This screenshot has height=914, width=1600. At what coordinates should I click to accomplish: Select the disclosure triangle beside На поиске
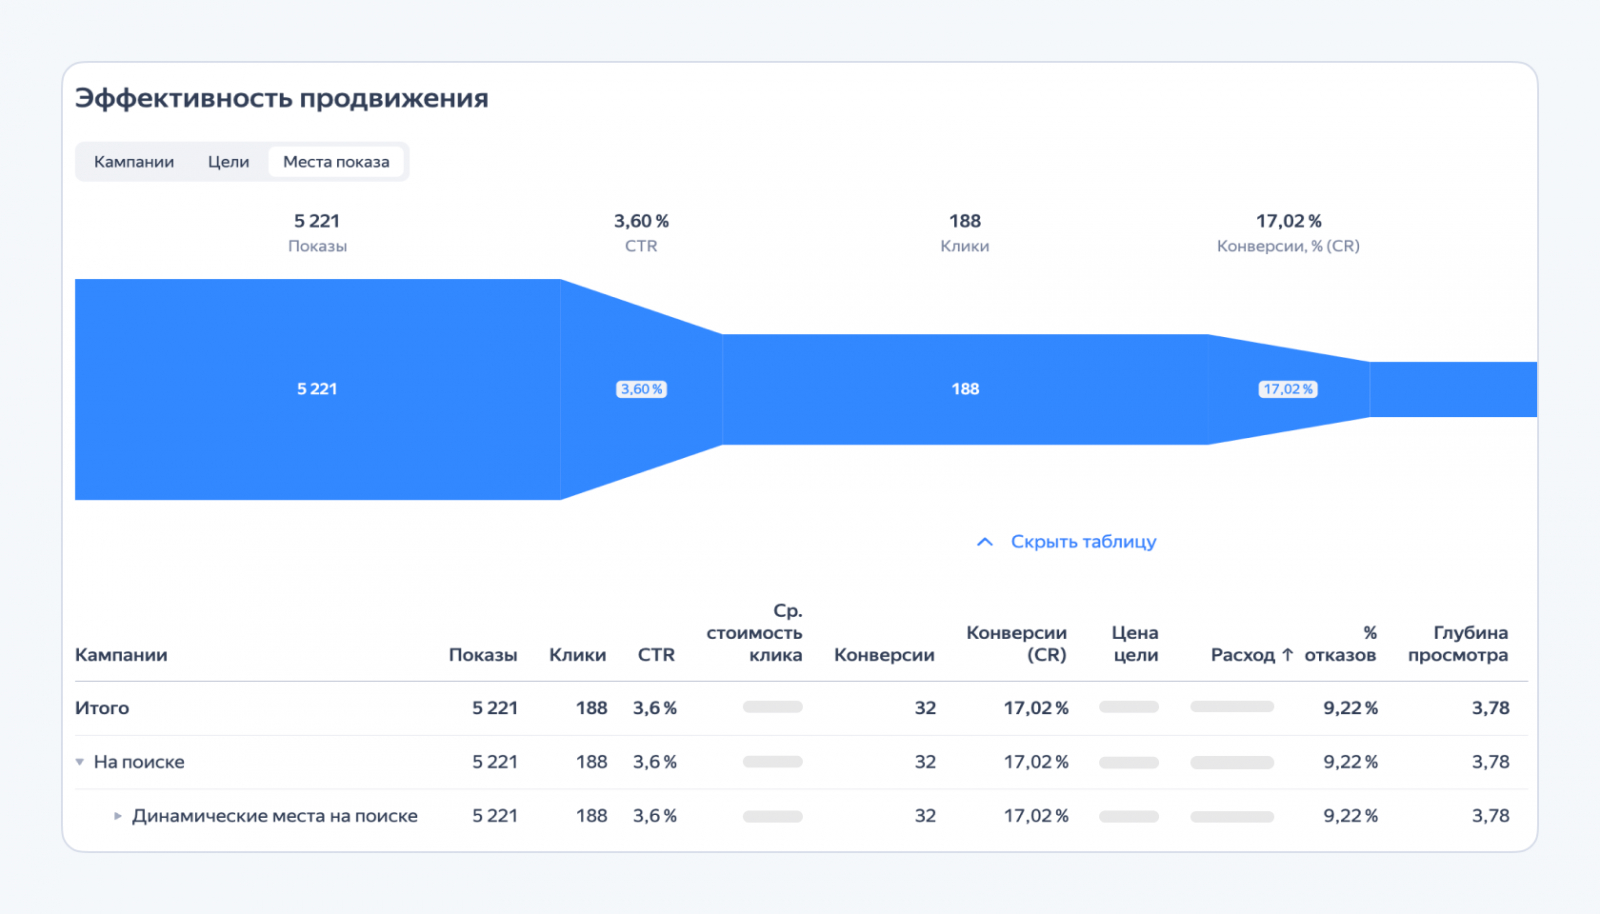click(x=80, y=761)
